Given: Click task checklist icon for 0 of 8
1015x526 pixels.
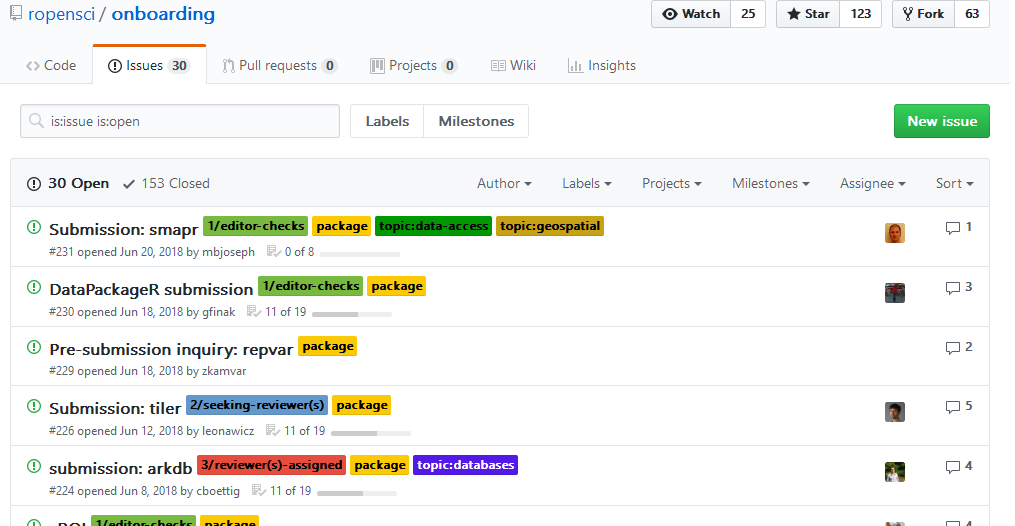Looking at the screenshot, I should coord(273,252).
